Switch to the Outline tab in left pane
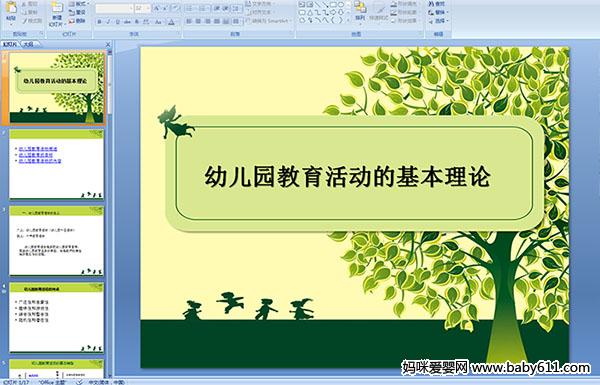 tap(29, 44)
